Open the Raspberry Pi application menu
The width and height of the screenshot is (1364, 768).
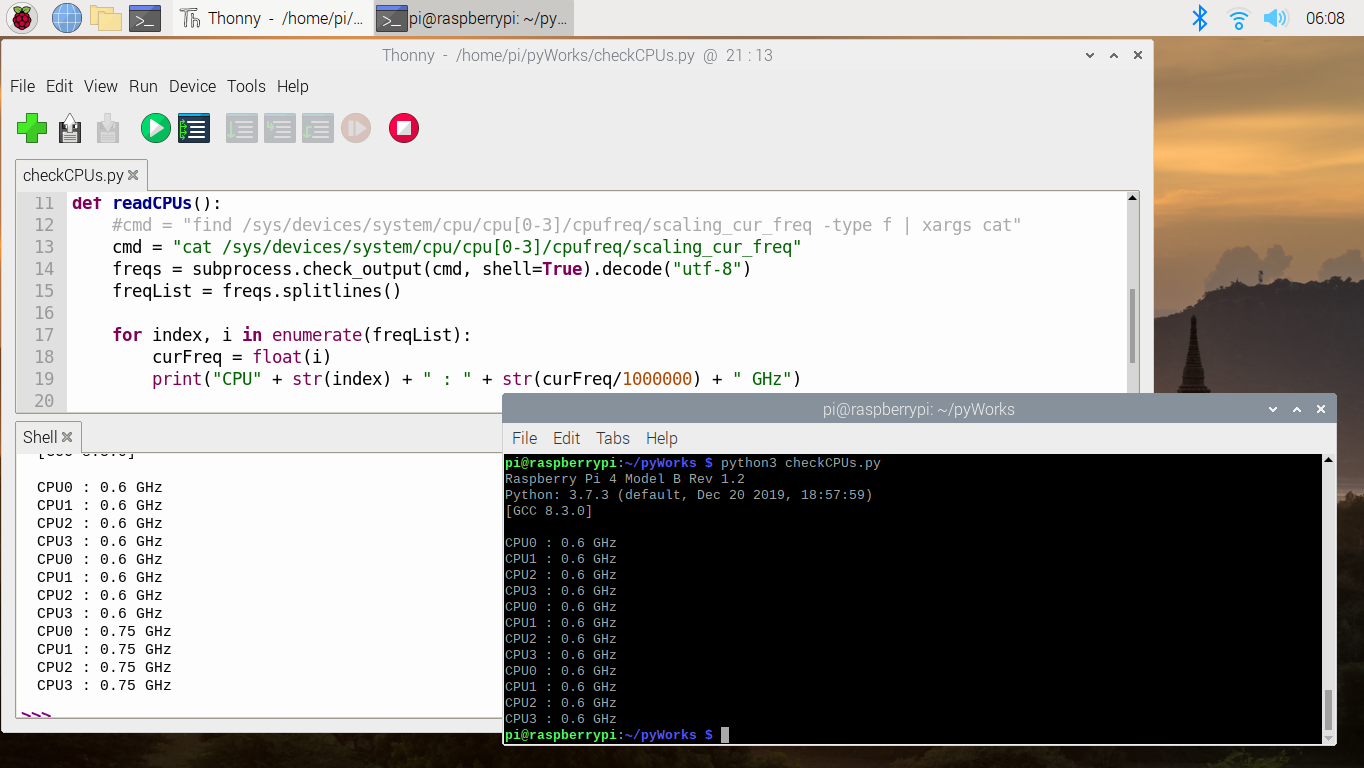pyautogui.click(x=21, y=17)
